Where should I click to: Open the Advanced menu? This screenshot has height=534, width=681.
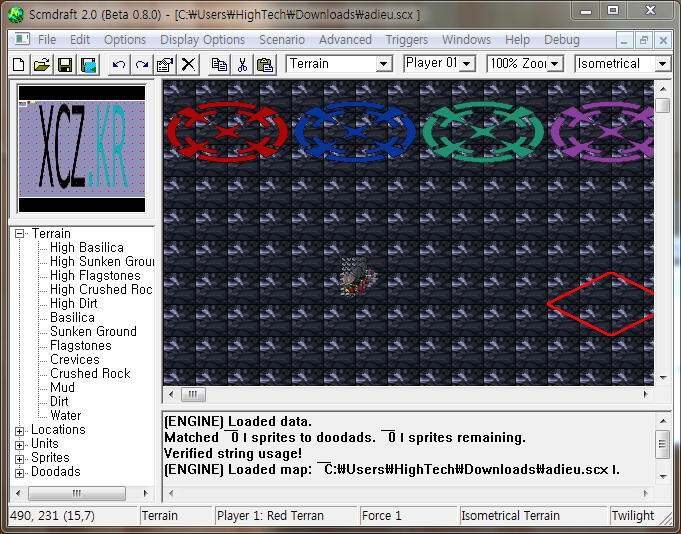click(x=345, y=40)
